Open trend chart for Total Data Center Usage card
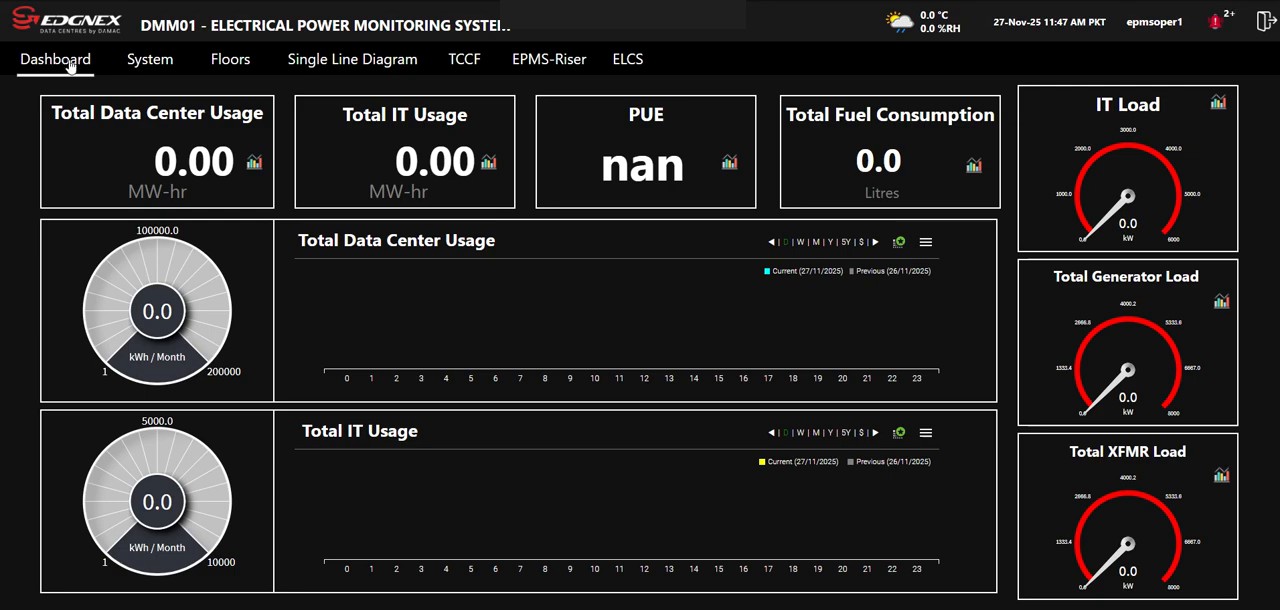Screen dimensions: 1280x610 (x=254, y=162)
